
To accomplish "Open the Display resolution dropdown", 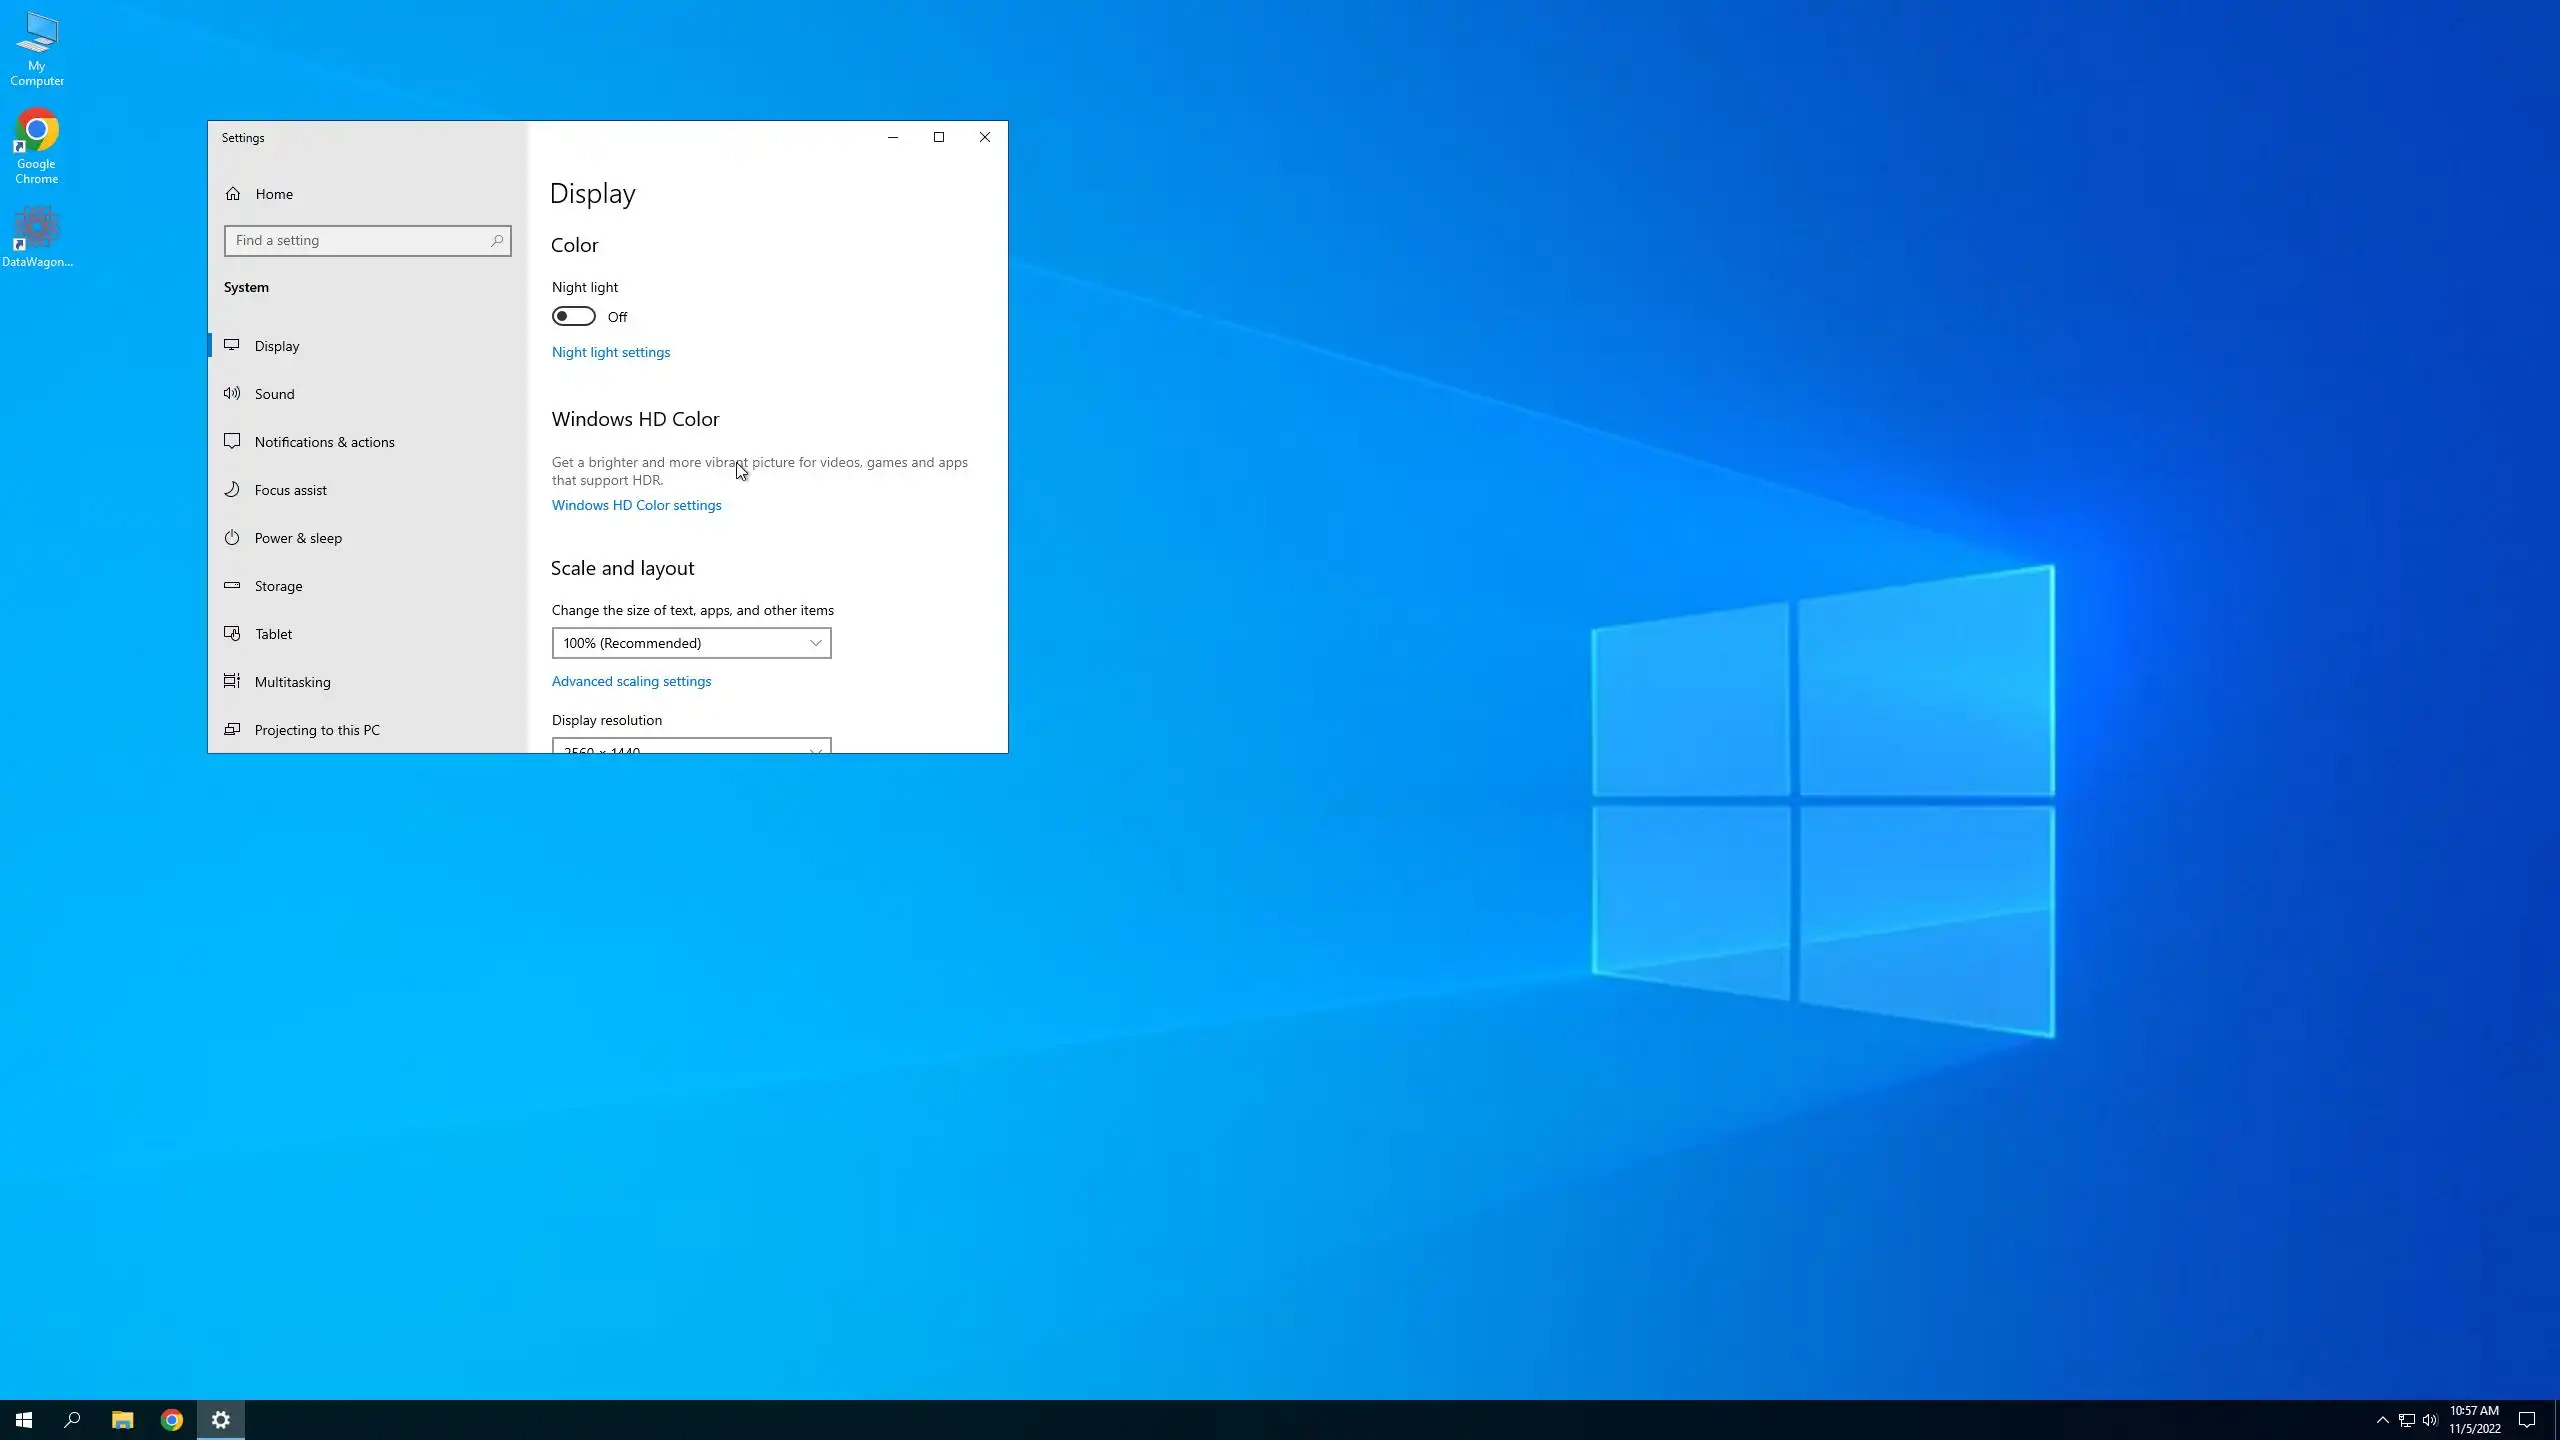I will pos(691,747).
